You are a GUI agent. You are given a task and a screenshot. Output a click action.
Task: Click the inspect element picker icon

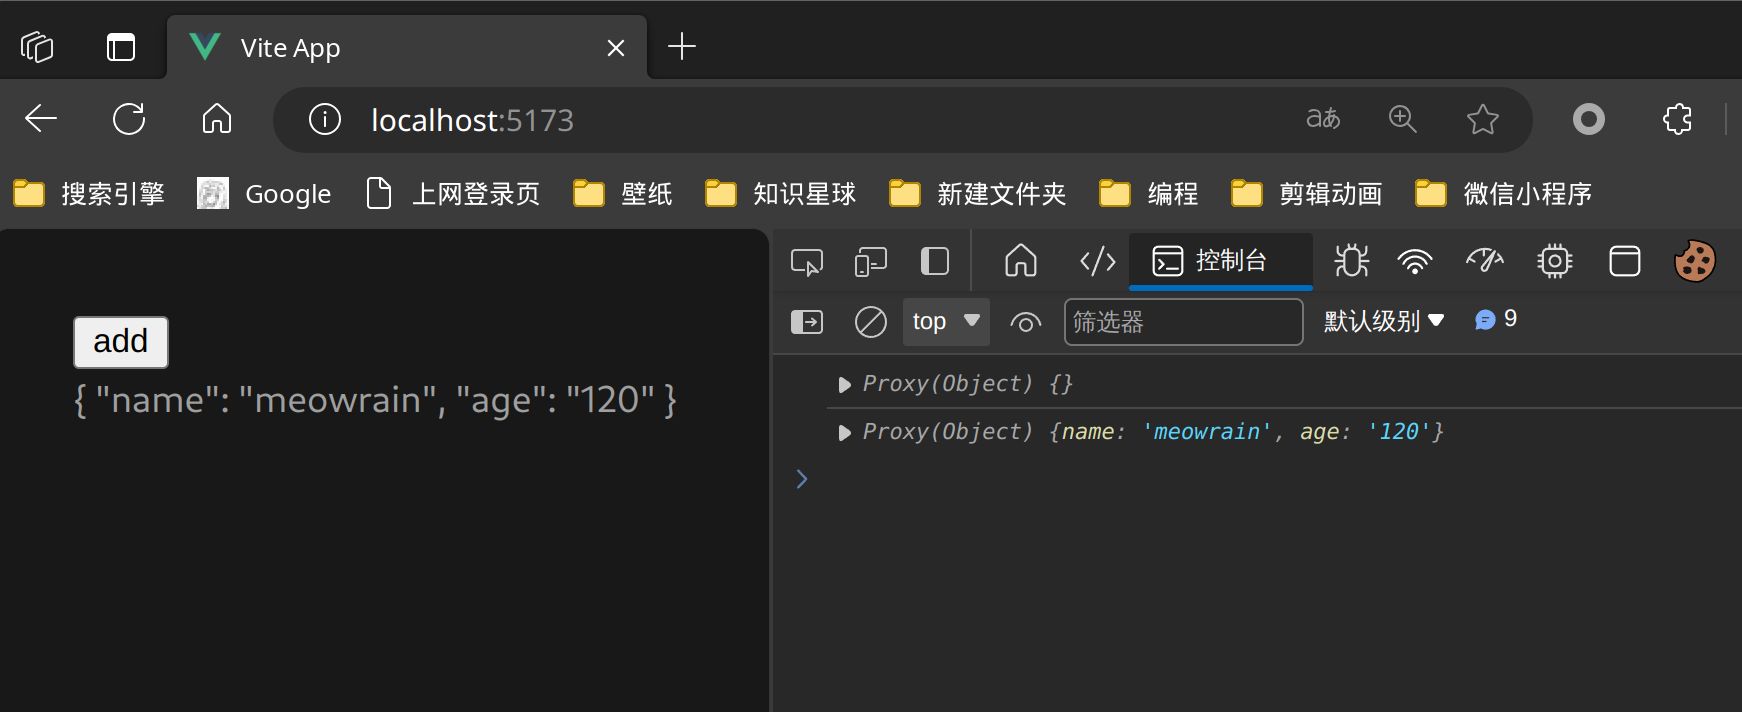(806, 262)
